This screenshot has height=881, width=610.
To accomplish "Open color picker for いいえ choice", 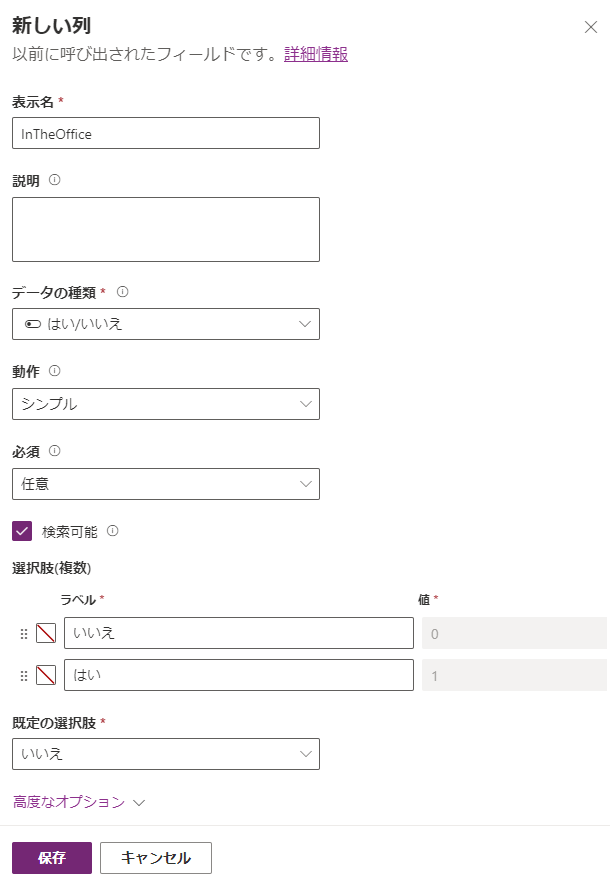I will (x=46, y=634).
